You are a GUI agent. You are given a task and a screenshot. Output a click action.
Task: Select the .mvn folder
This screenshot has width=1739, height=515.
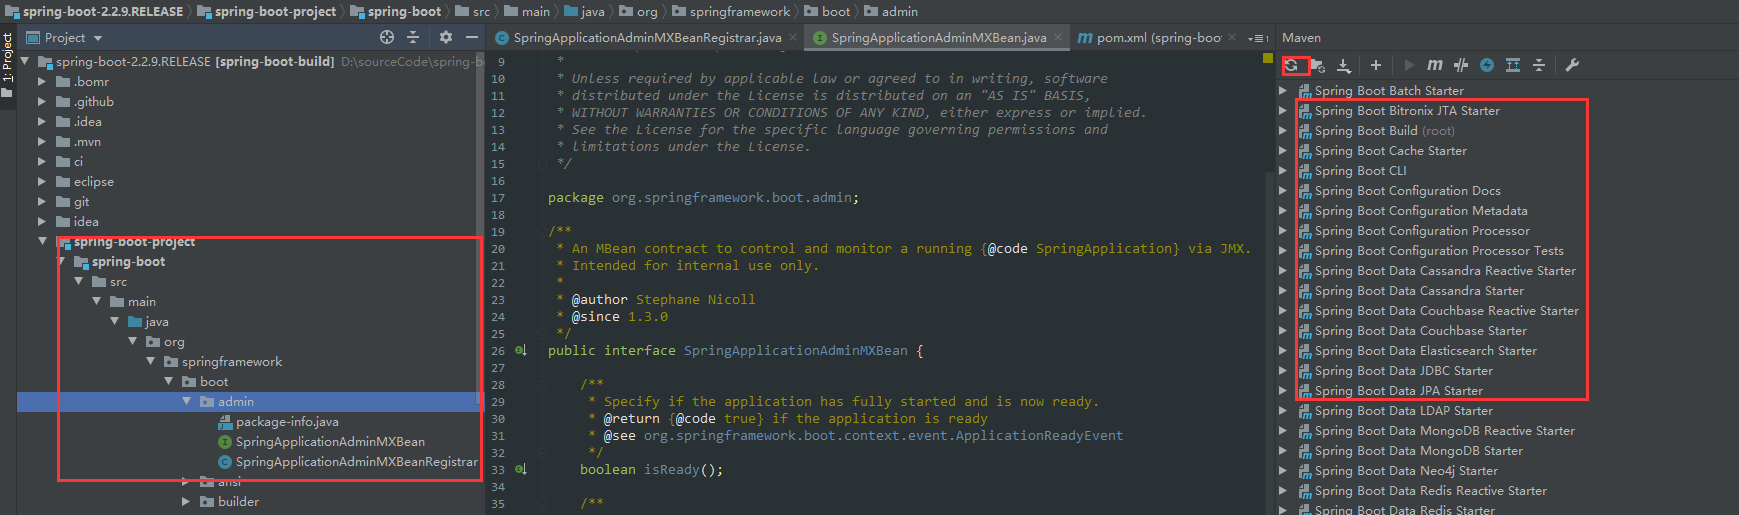click(x=87, y=141)
